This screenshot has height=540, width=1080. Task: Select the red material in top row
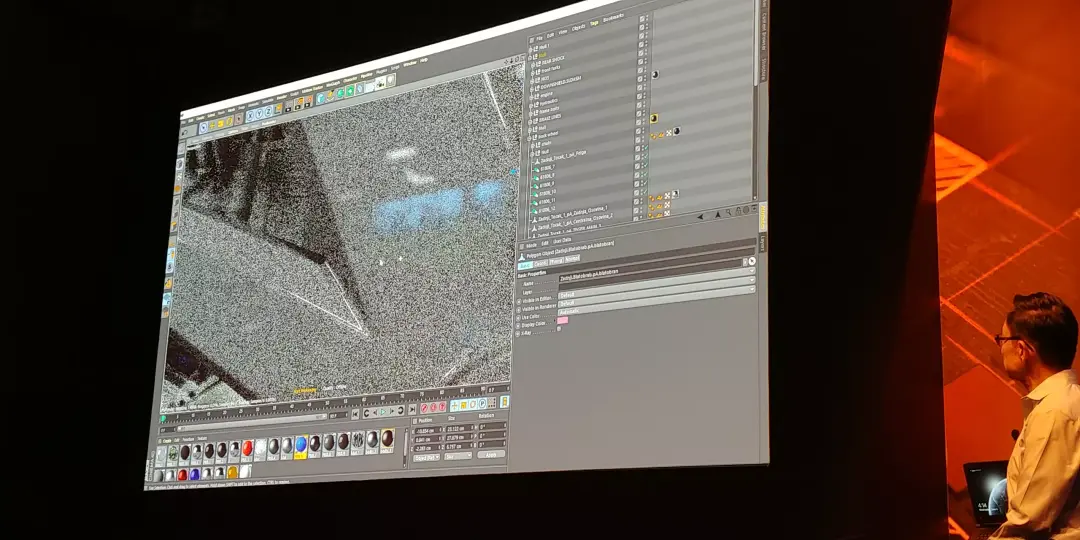pyautogui.click(x=247, y=448)
